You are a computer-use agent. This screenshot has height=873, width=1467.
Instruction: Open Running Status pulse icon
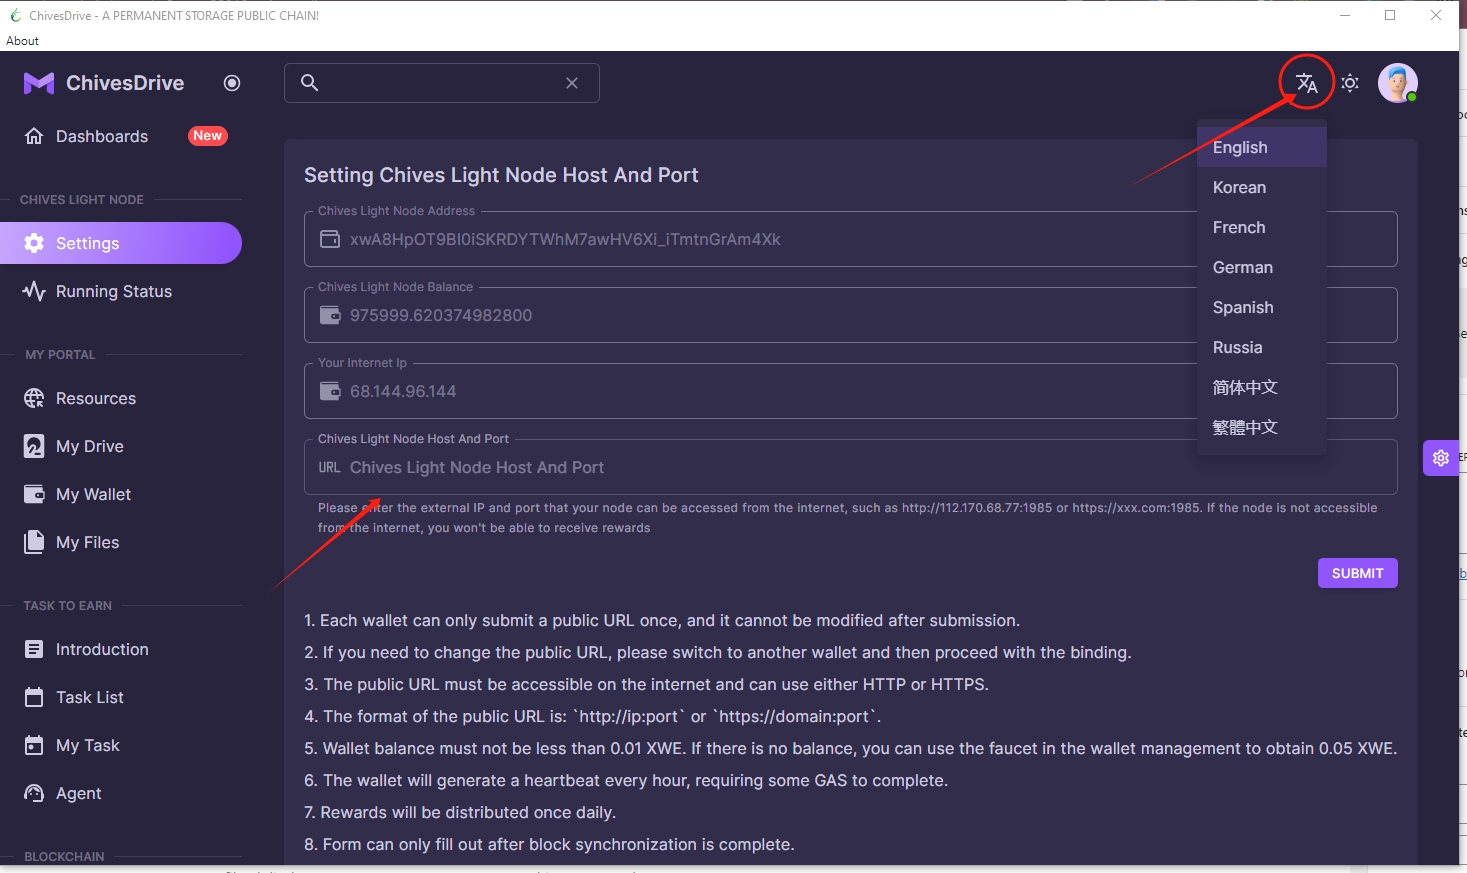(x=34, y=291)
